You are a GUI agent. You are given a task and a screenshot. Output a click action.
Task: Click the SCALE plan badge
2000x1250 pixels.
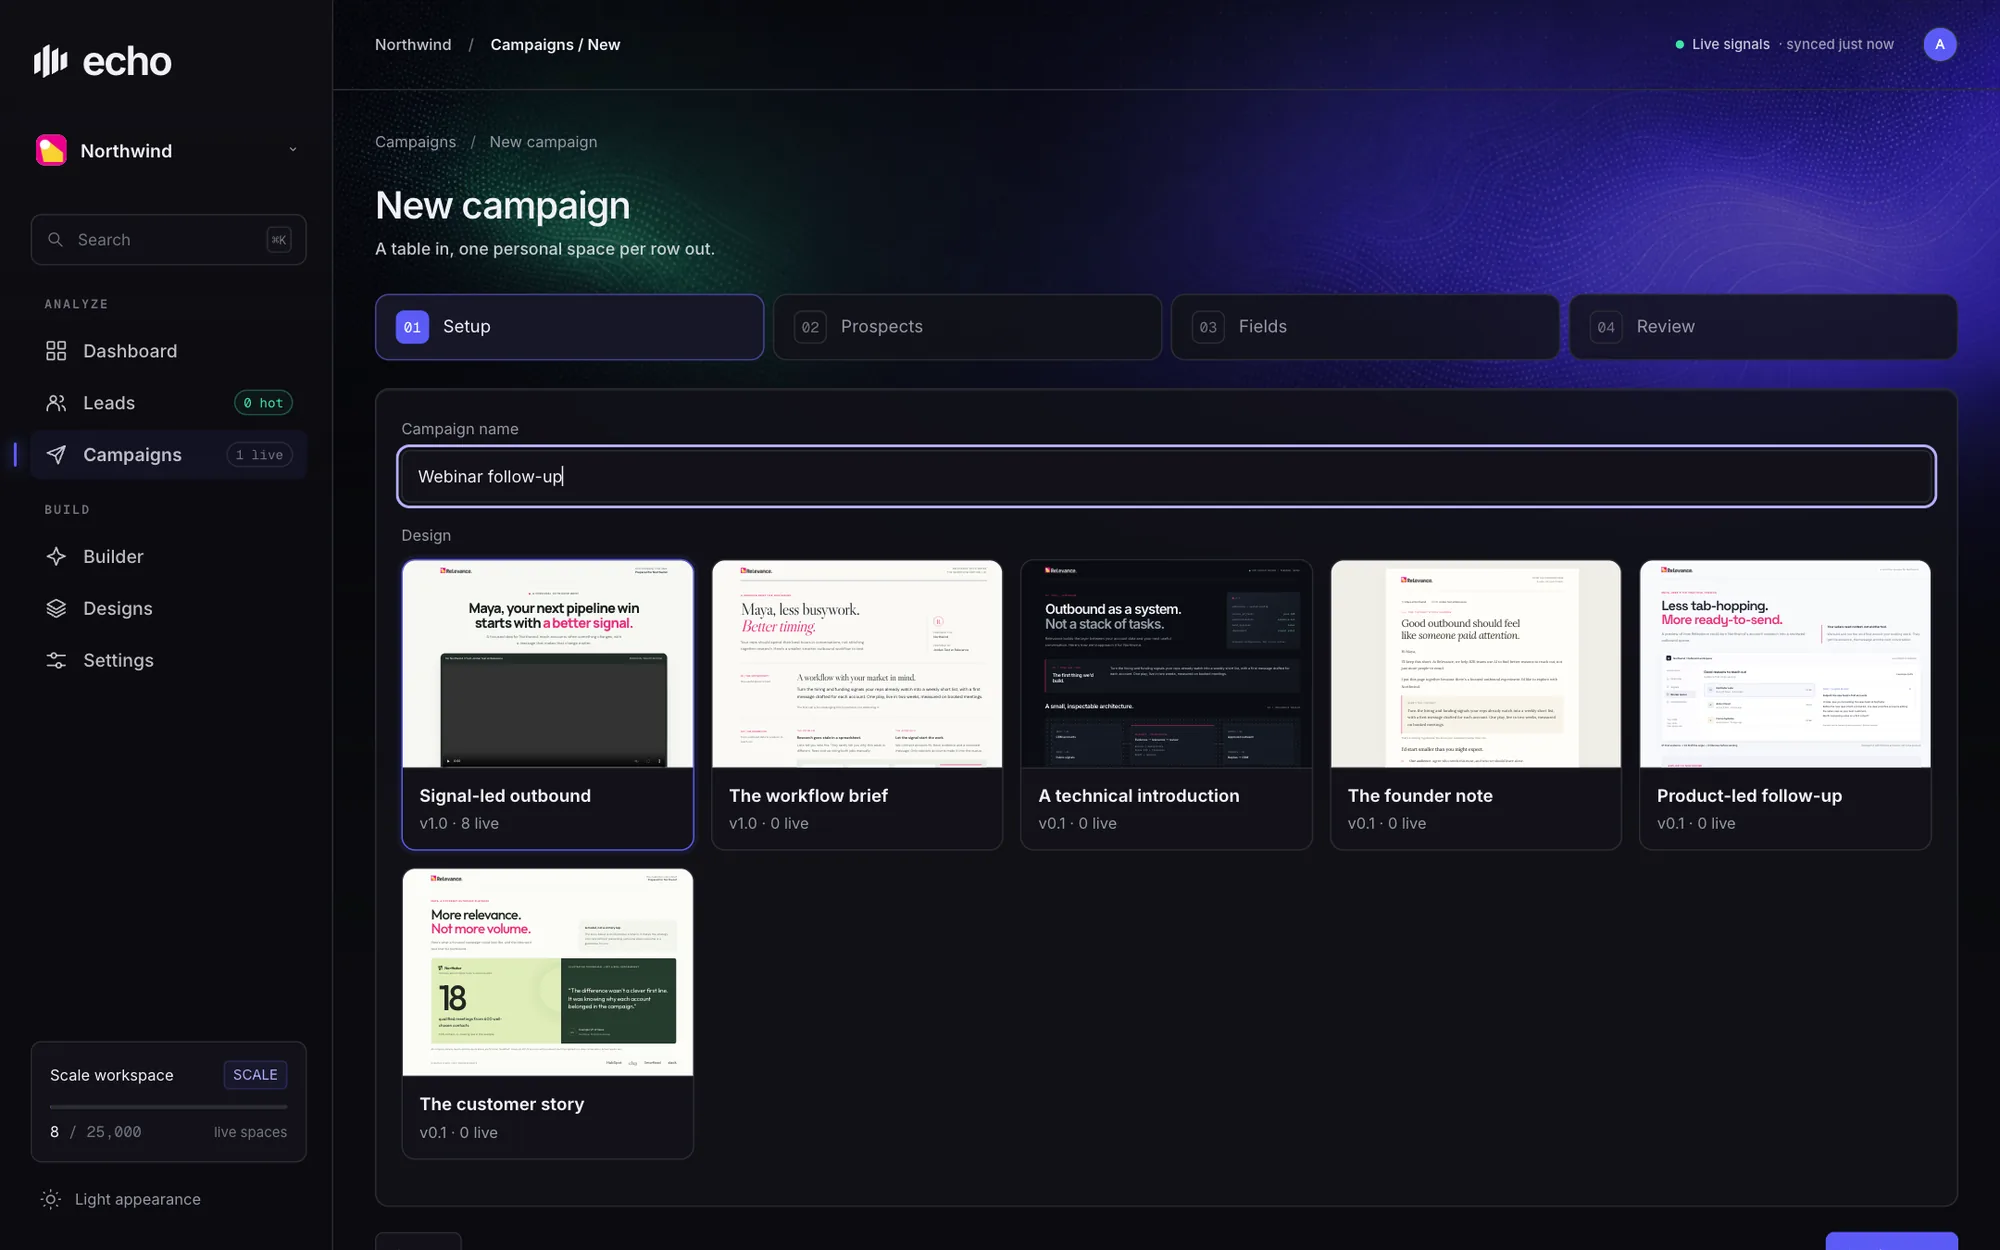(255, 1075)
